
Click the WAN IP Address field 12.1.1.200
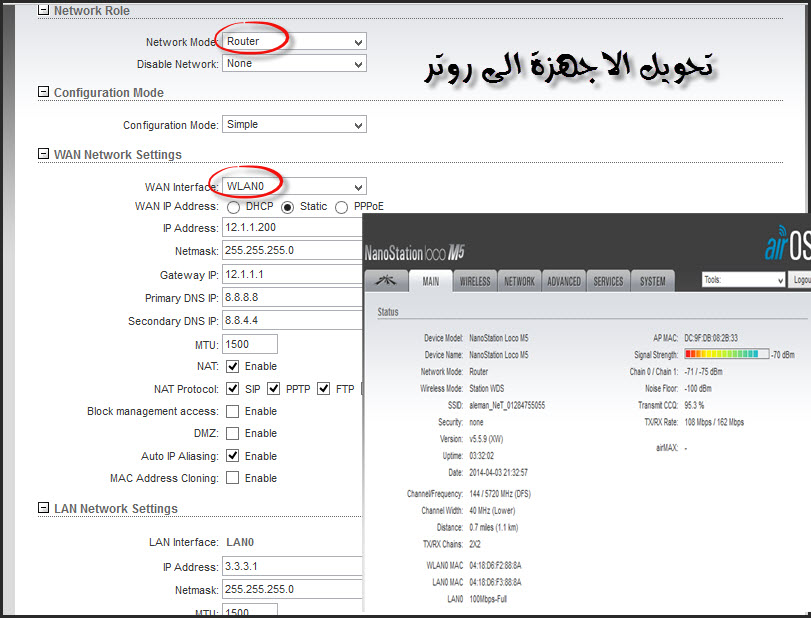tap(292, 228)
